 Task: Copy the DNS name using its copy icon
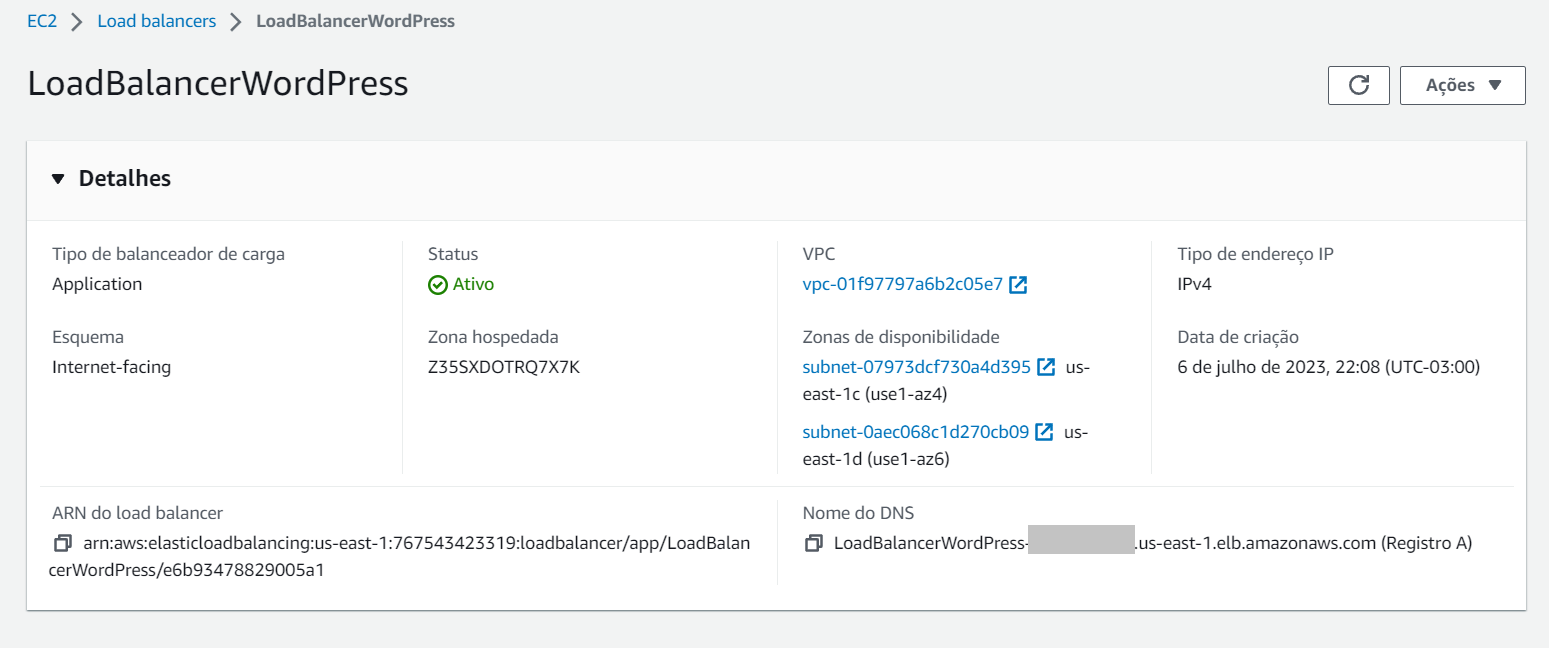tap(814, 543)
